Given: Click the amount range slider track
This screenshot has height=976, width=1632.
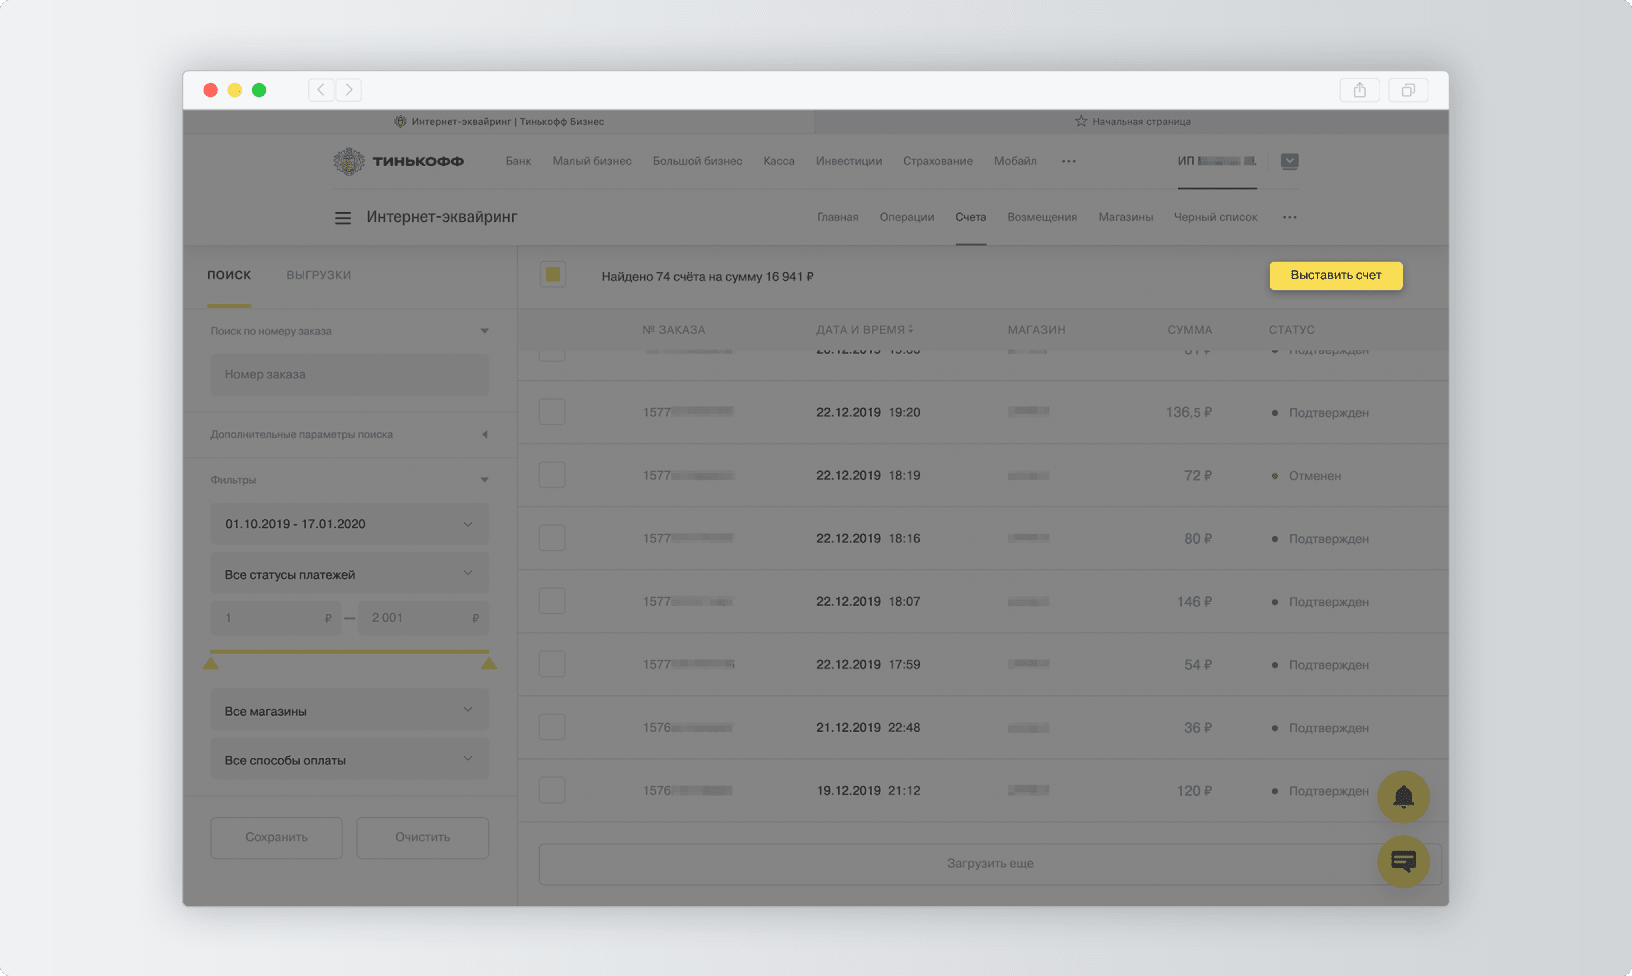Looking at the screenshot, I should pos(349,651).
